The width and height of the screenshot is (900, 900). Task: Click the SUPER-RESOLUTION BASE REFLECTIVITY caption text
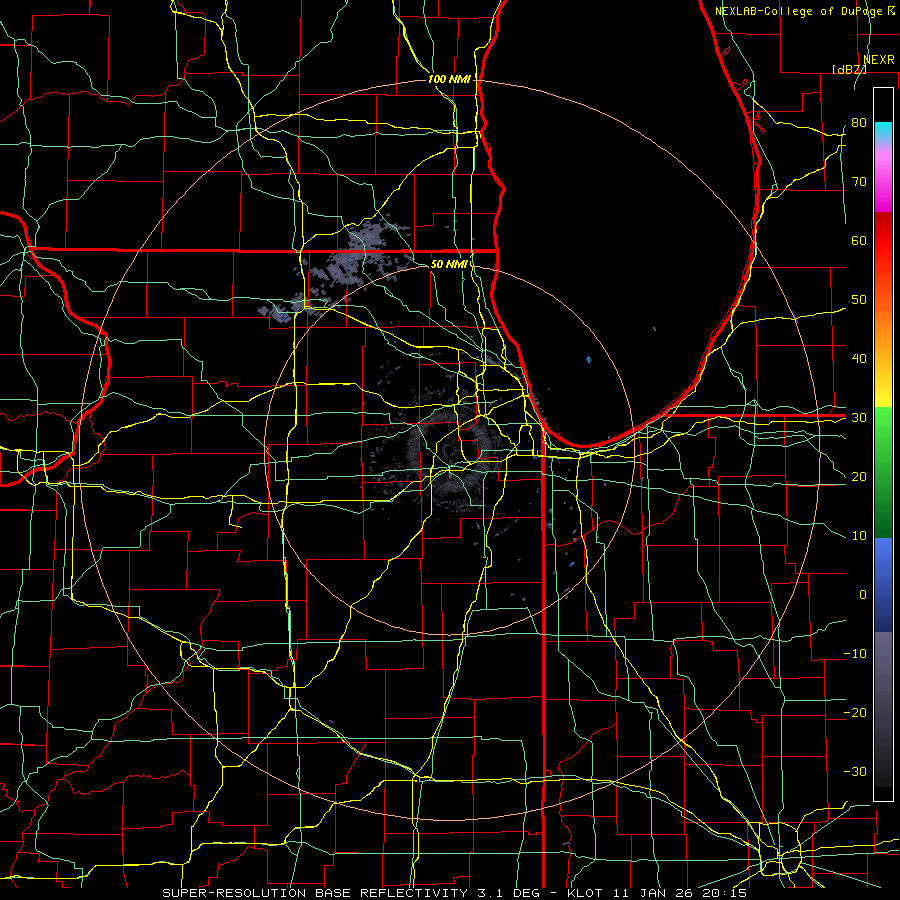(x=315, y=893)
